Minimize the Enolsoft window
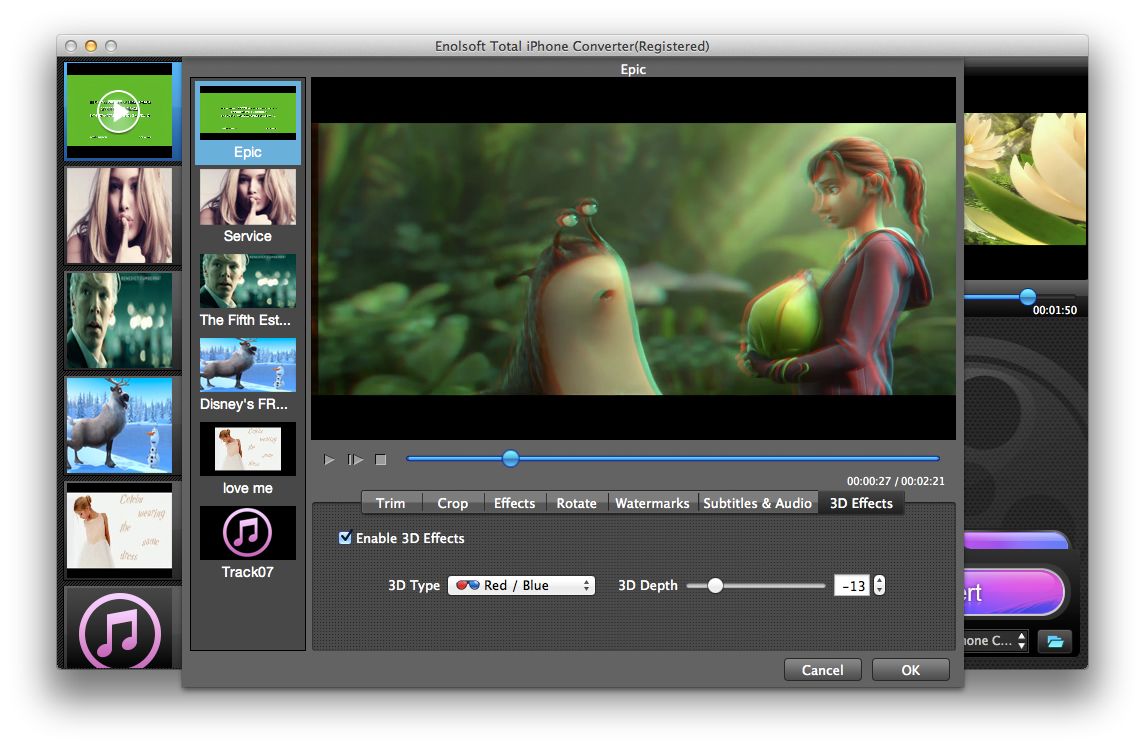 pos(91,46)
